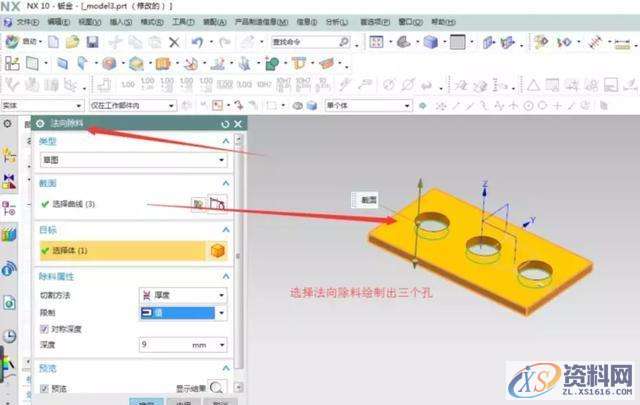This screenshot has height=405, width=640.
Task: Save the part with the floppy icon
Action: [93, 42]
